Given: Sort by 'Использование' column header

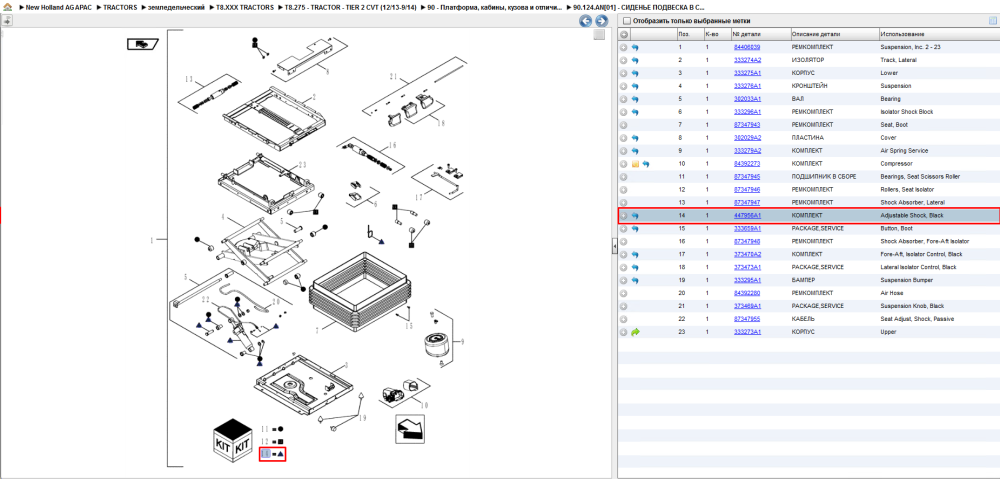Looking at the screenshot, I should 938,34.
